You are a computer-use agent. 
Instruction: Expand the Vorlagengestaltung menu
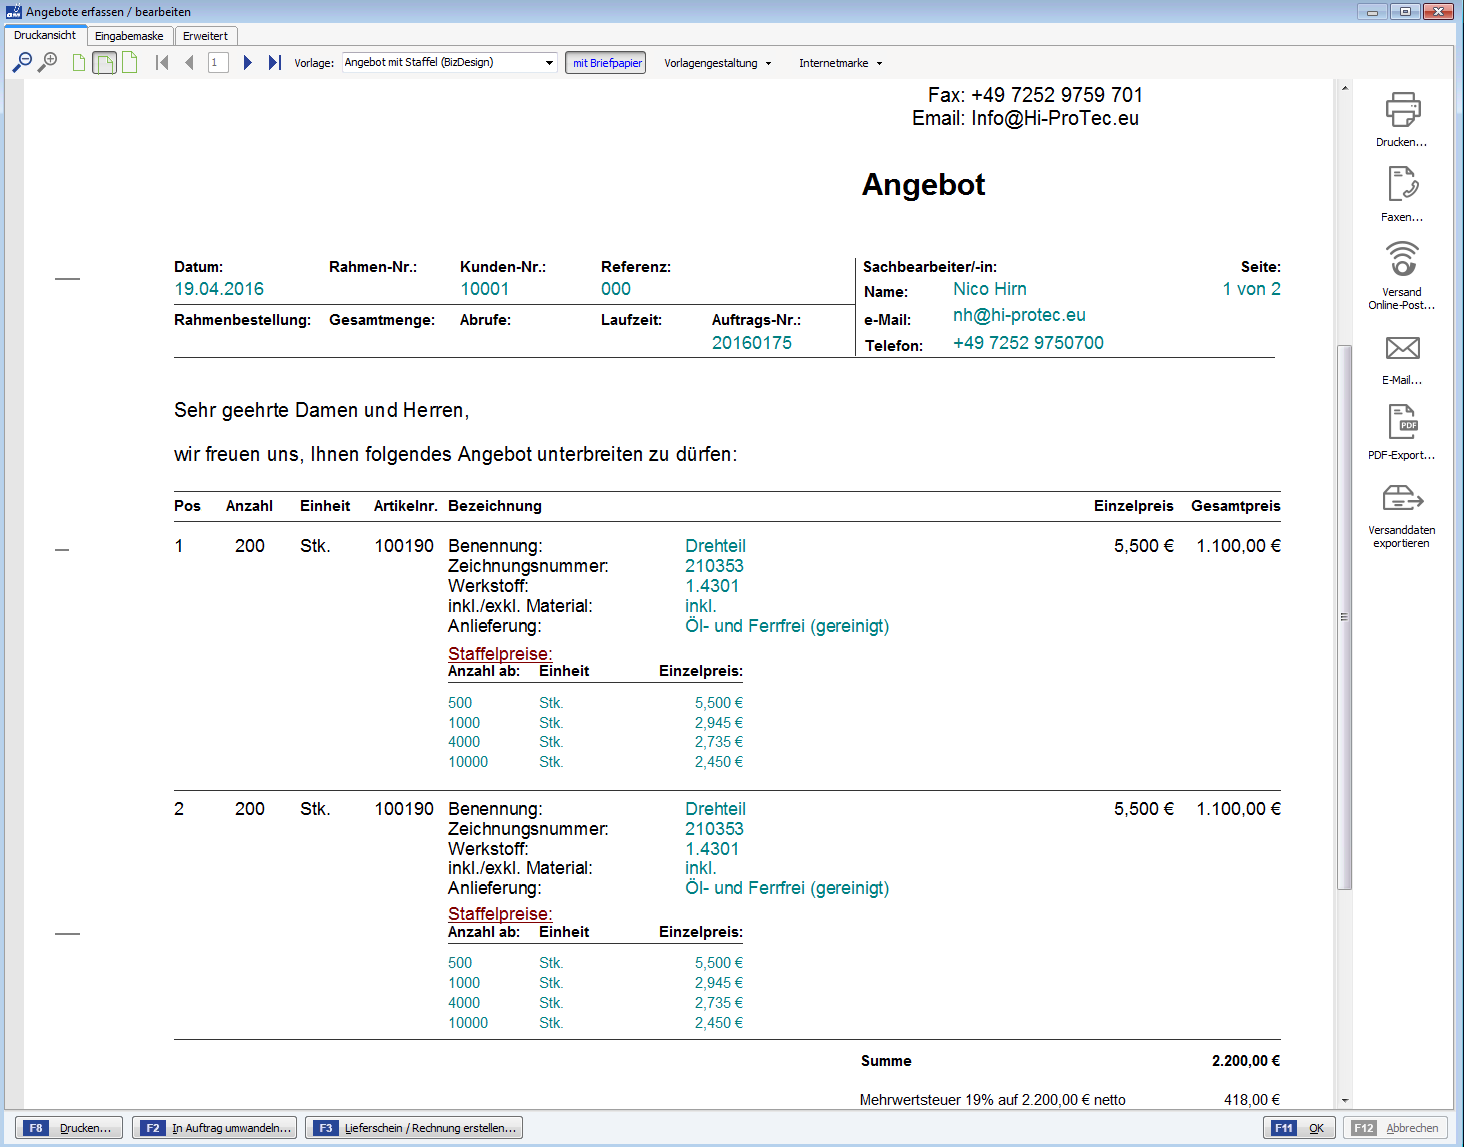click(718, 63)
